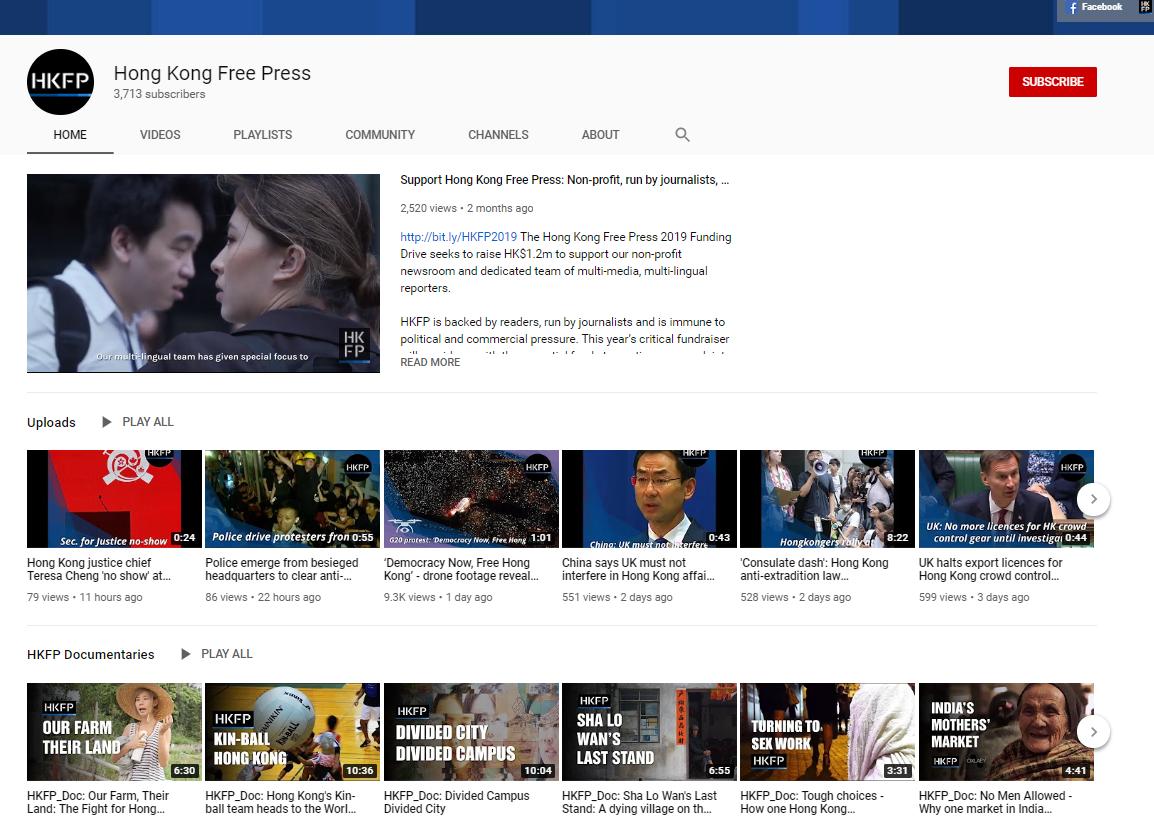The image size is (1154, 821).
Task: Open 'Police drive protesters' video thumbnail
Action: (292, 499)
